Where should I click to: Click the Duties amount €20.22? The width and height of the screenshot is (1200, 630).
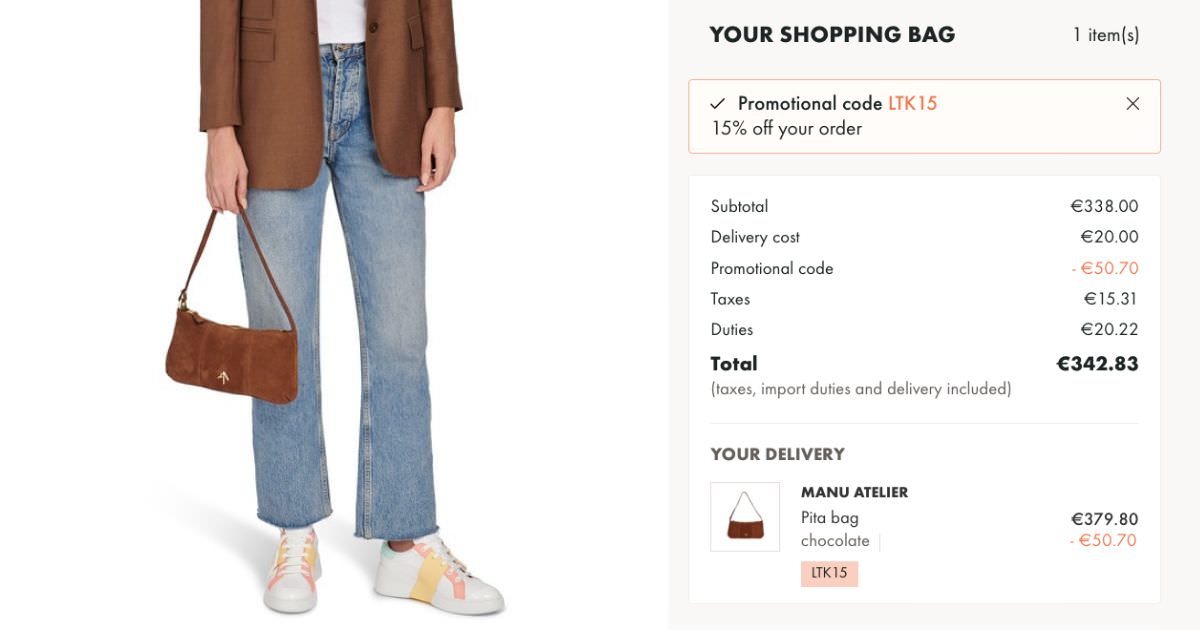point(1109,330)
